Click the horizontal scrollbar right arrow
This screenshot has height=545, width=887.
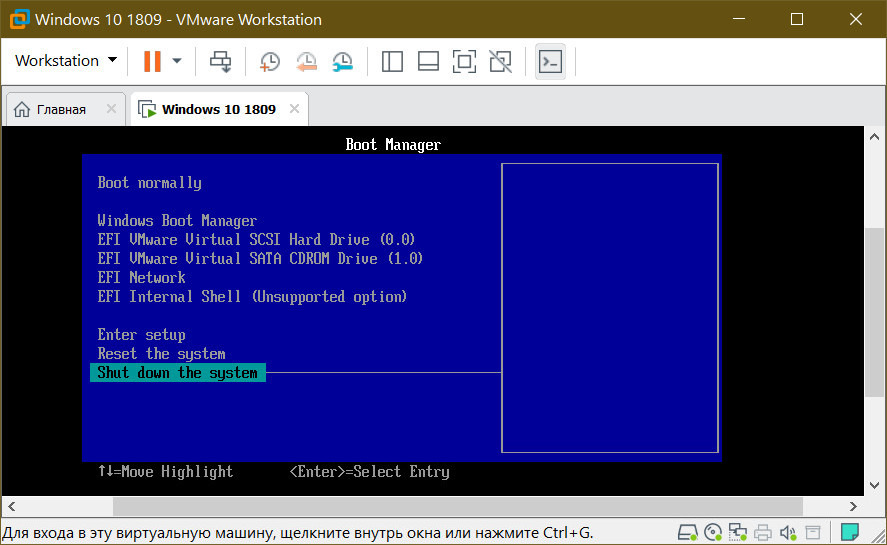click(853, 507)
